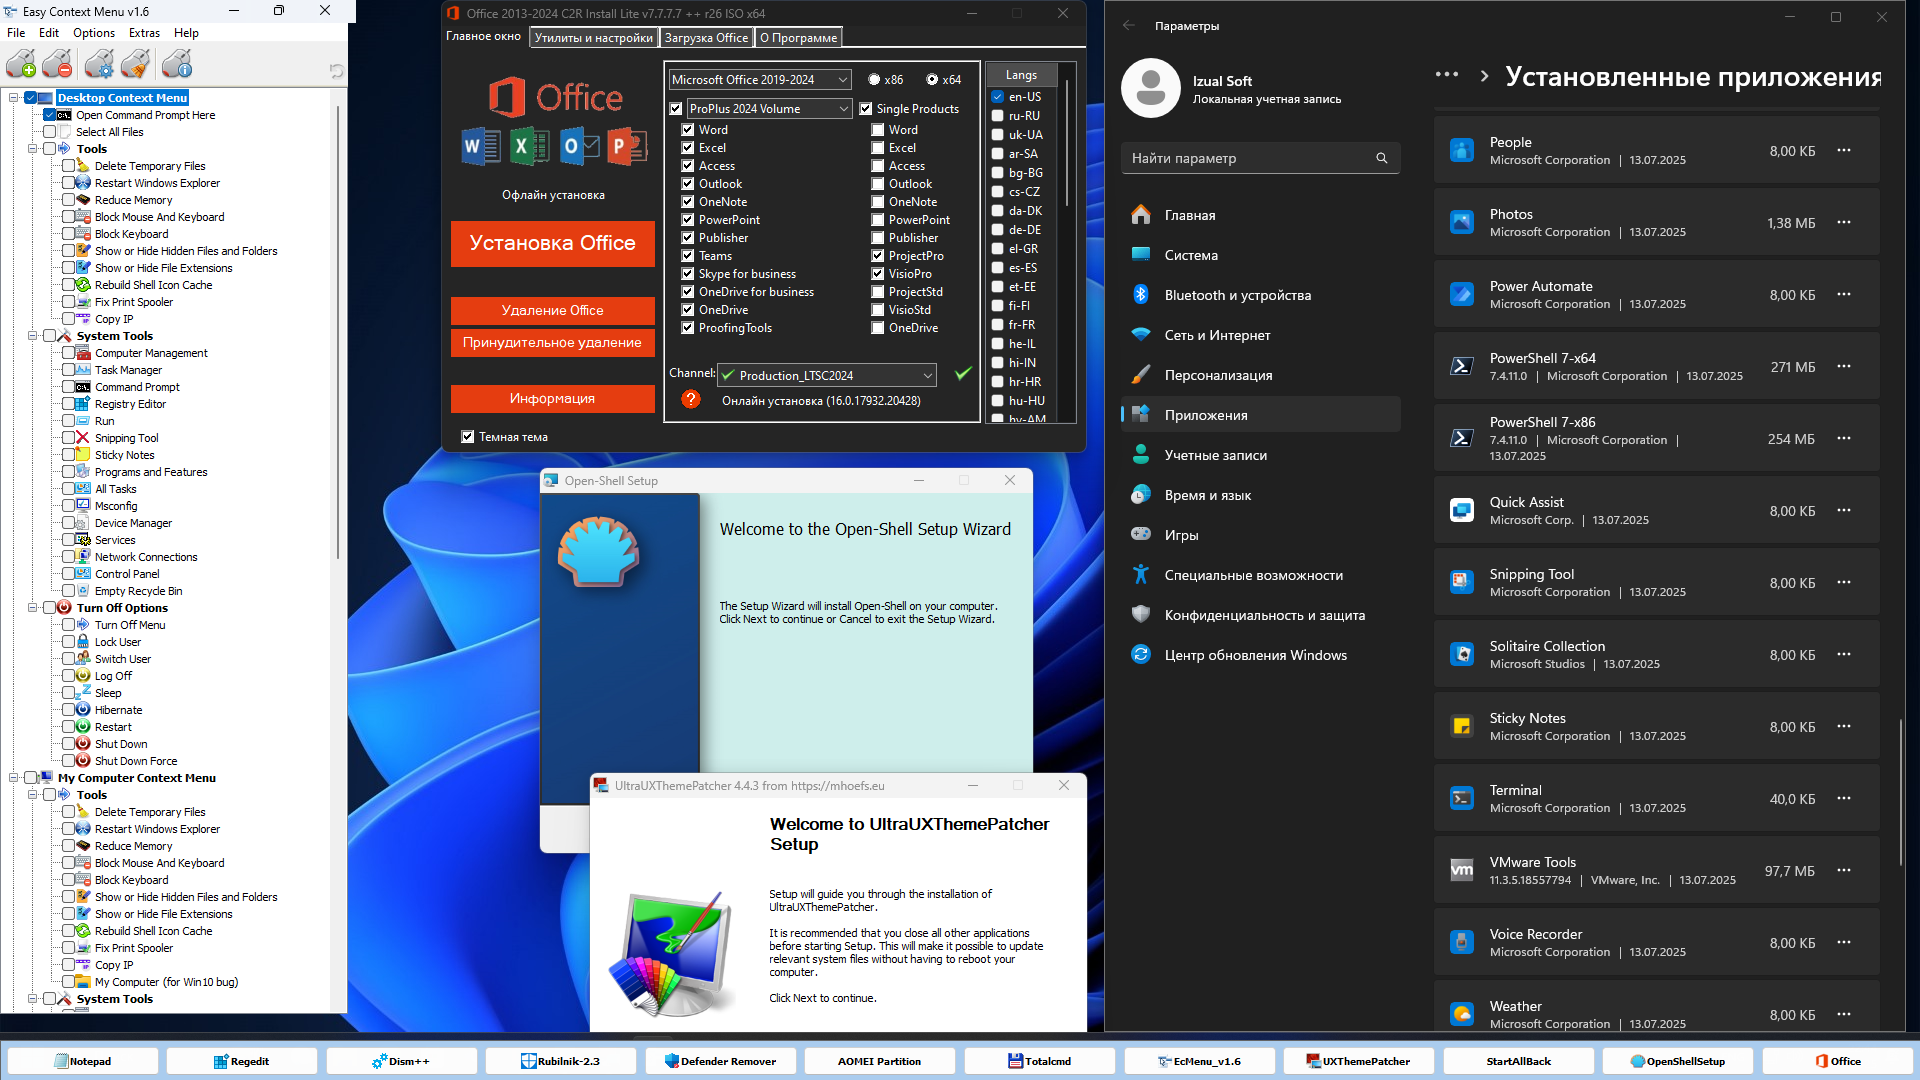Toggle the Темная тема checkbox
This screenshot has height=1080, width=1920.
467,437
